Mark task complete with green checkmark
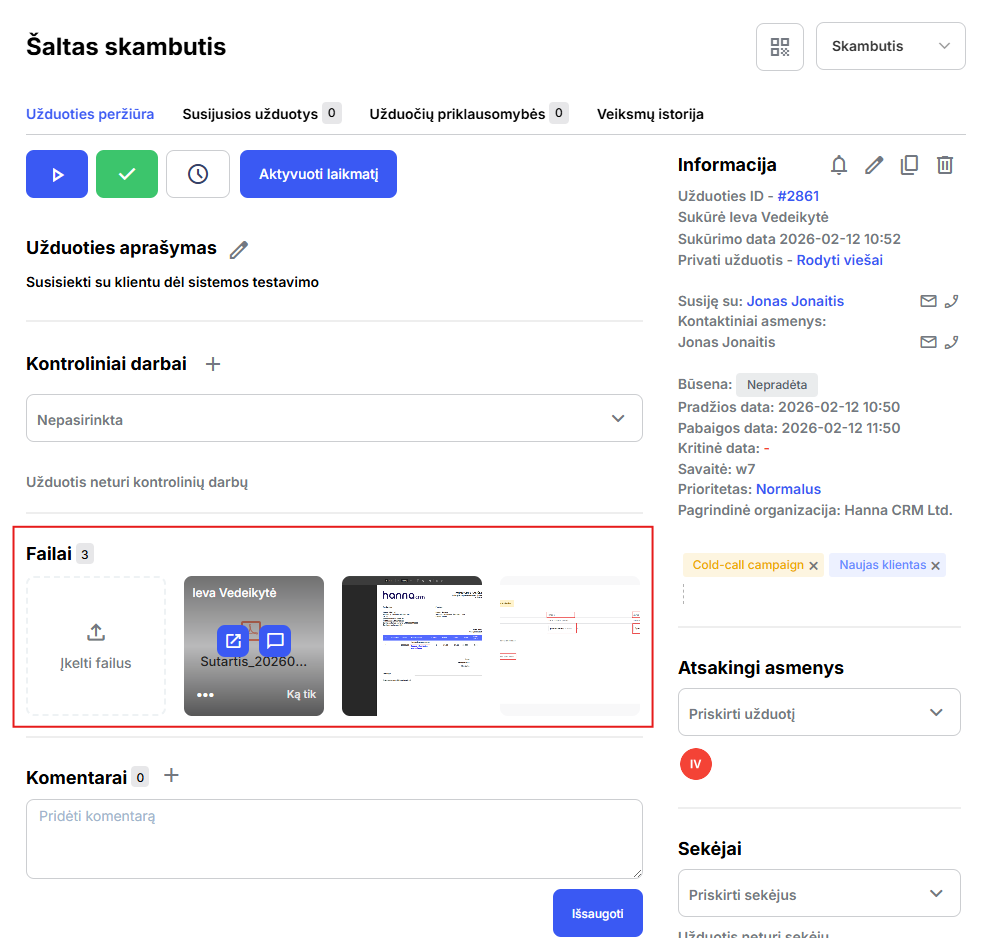Image resolution: width=996 pixels, height=938 pixels. pyautogui.click(x=127, y=174)
